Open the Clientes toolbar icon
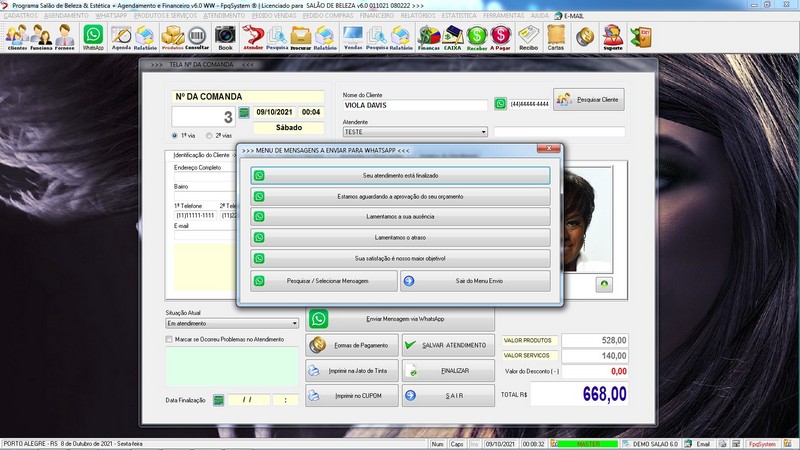 click(17, 37)
